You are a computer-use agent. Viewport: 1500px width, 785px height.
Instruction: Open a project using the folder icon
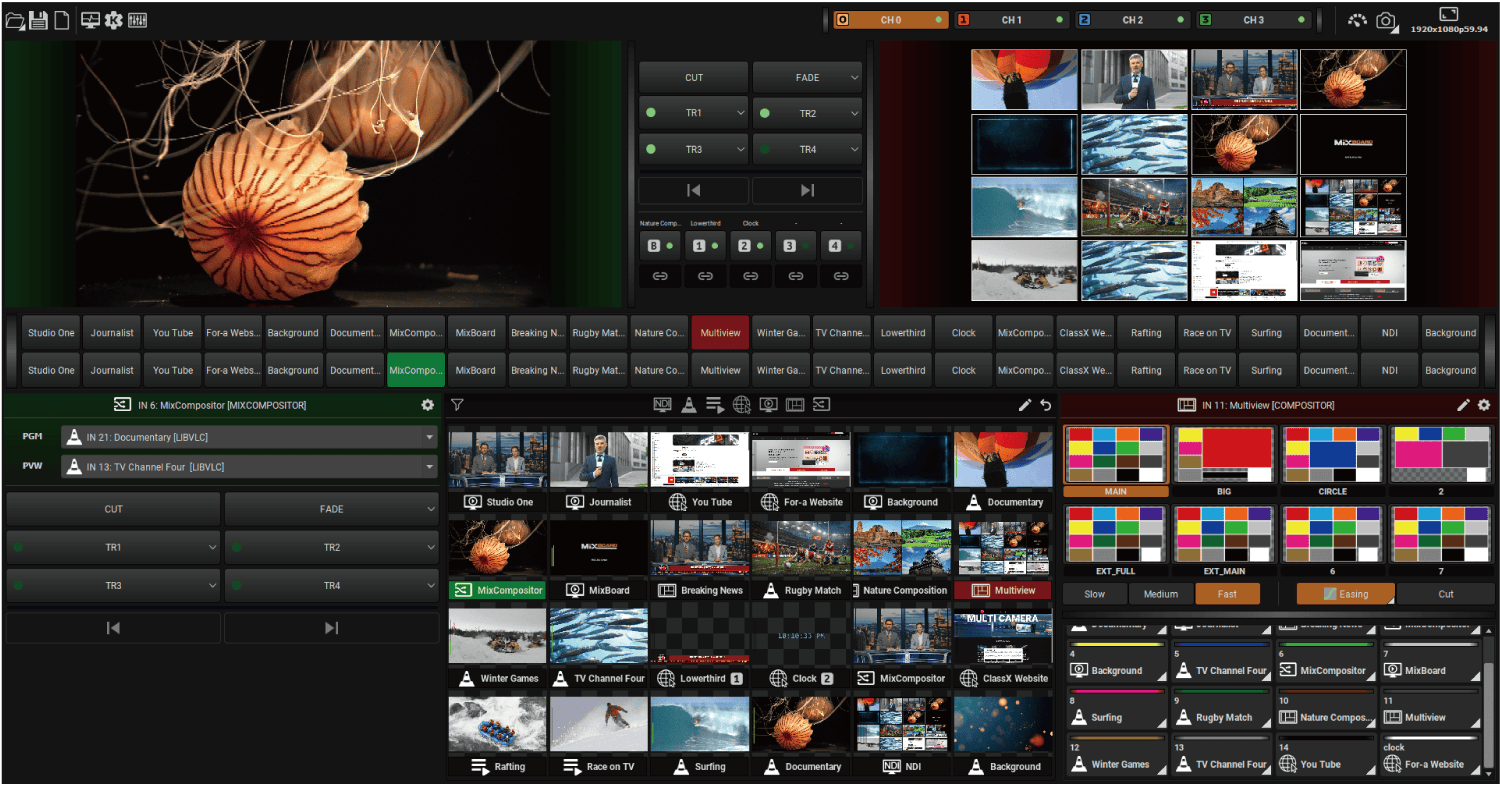pyautogui.click(x=14, y=20)
